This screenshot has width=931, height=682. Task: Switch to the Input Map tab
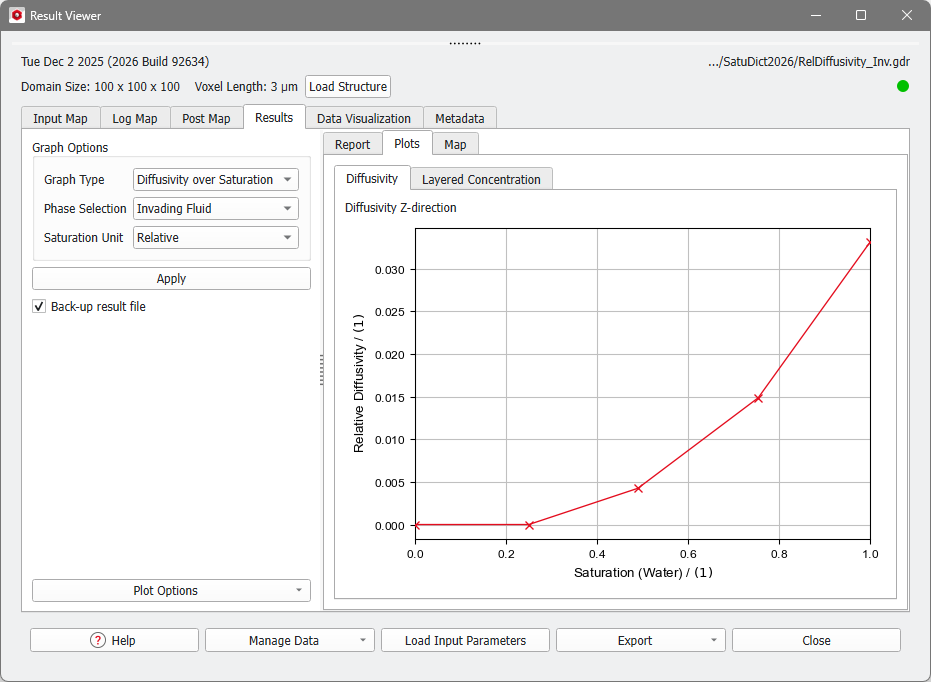coord(60,117)
